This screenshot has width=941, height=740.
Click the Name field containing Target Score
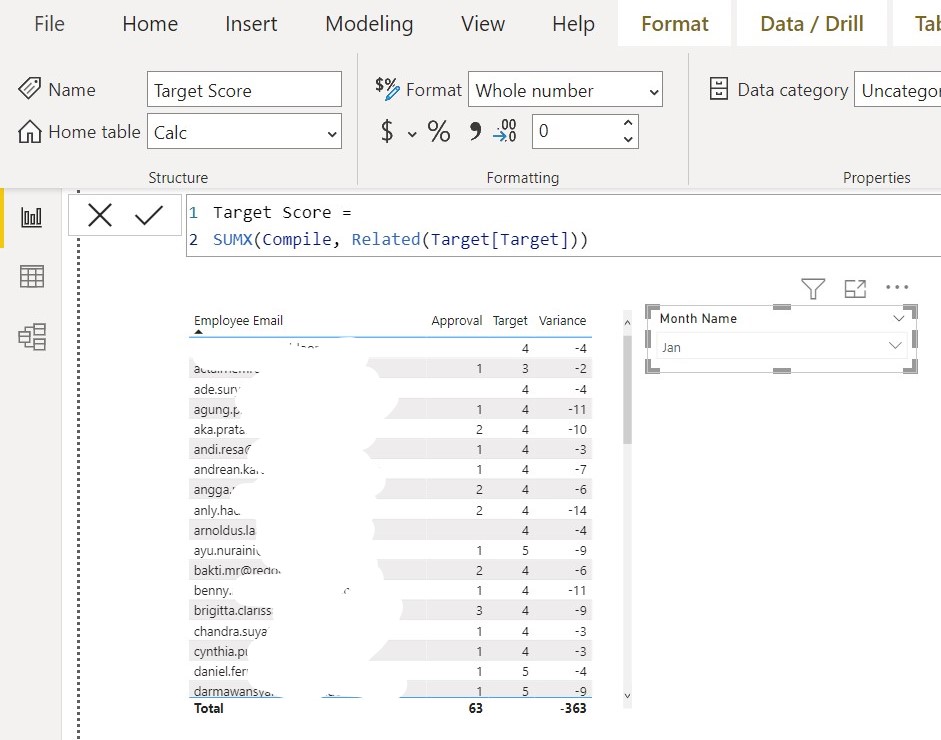[244, 89]
